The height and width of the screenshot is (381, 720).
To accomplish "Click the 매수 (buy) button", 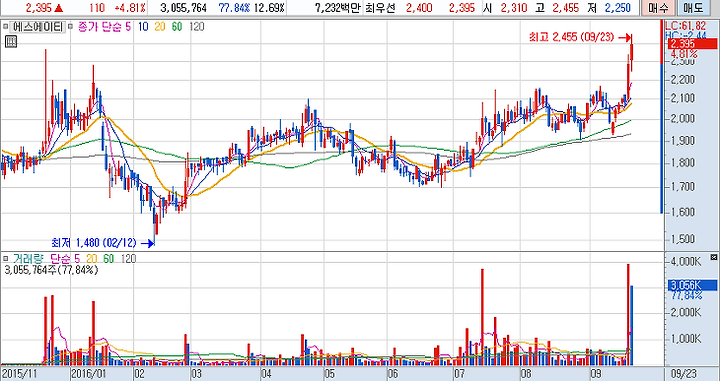I will pos(658,8).
